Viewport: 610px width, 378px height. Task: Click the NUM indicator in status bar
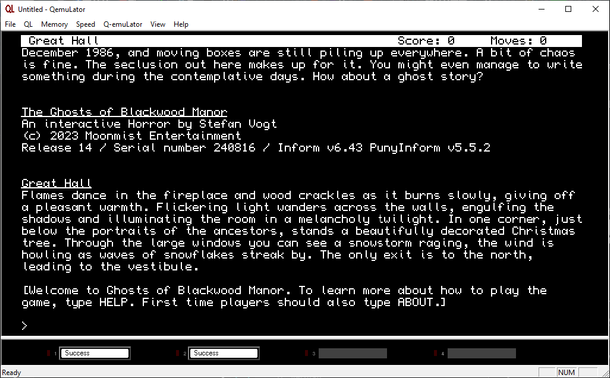566,373
